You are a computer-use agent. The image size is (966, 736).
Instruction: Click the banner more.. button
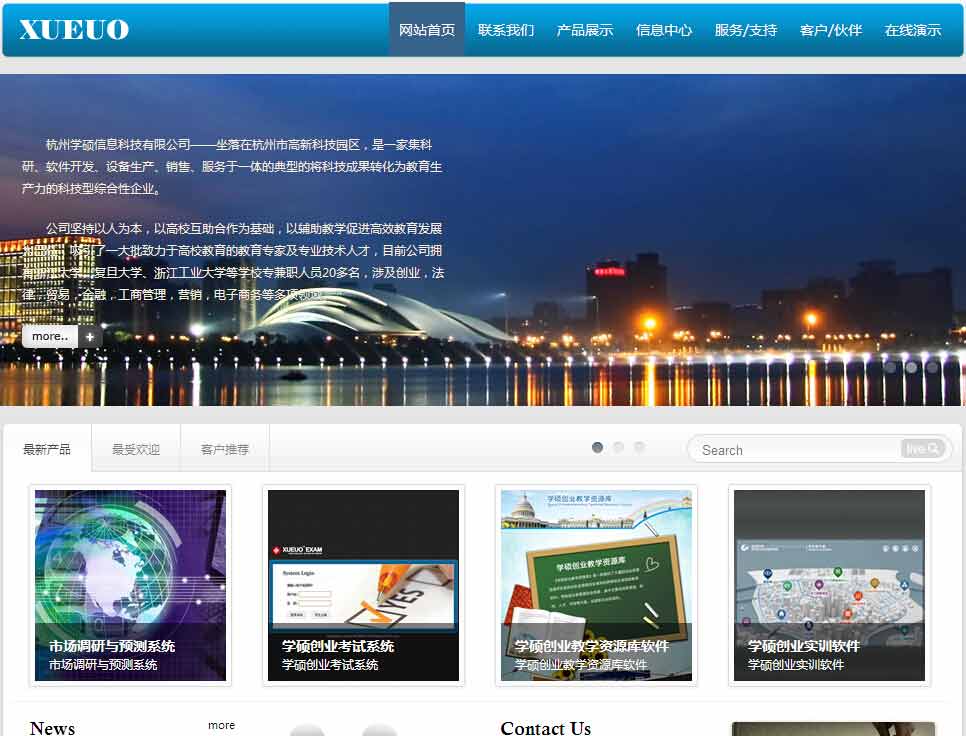tap(50, 337)
